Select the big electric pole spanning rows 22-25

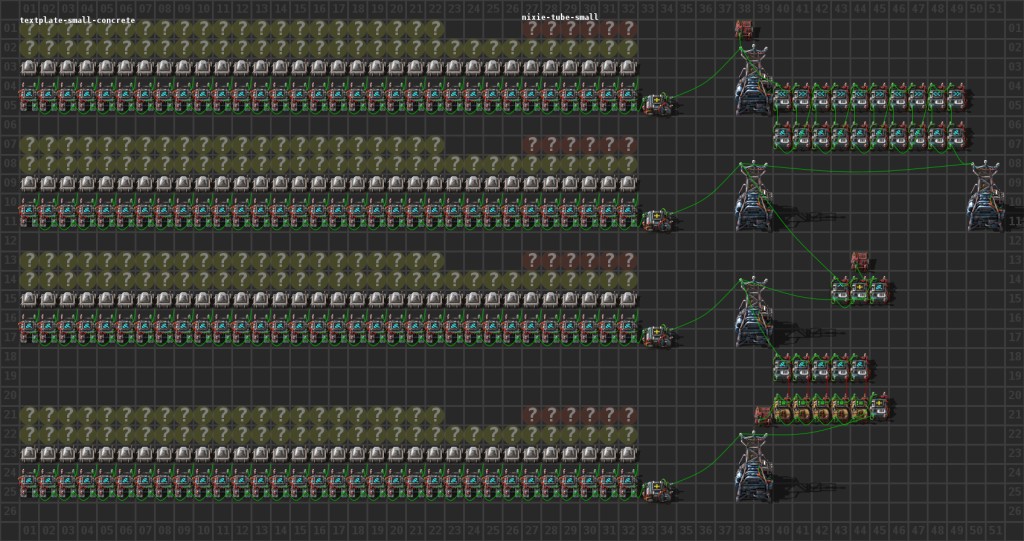click(x=754, y=465)
